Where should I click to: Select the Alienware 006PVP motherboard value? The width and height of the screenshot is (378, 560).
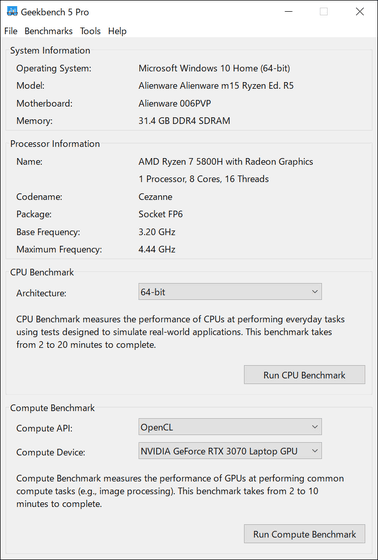tap(175, 104)
